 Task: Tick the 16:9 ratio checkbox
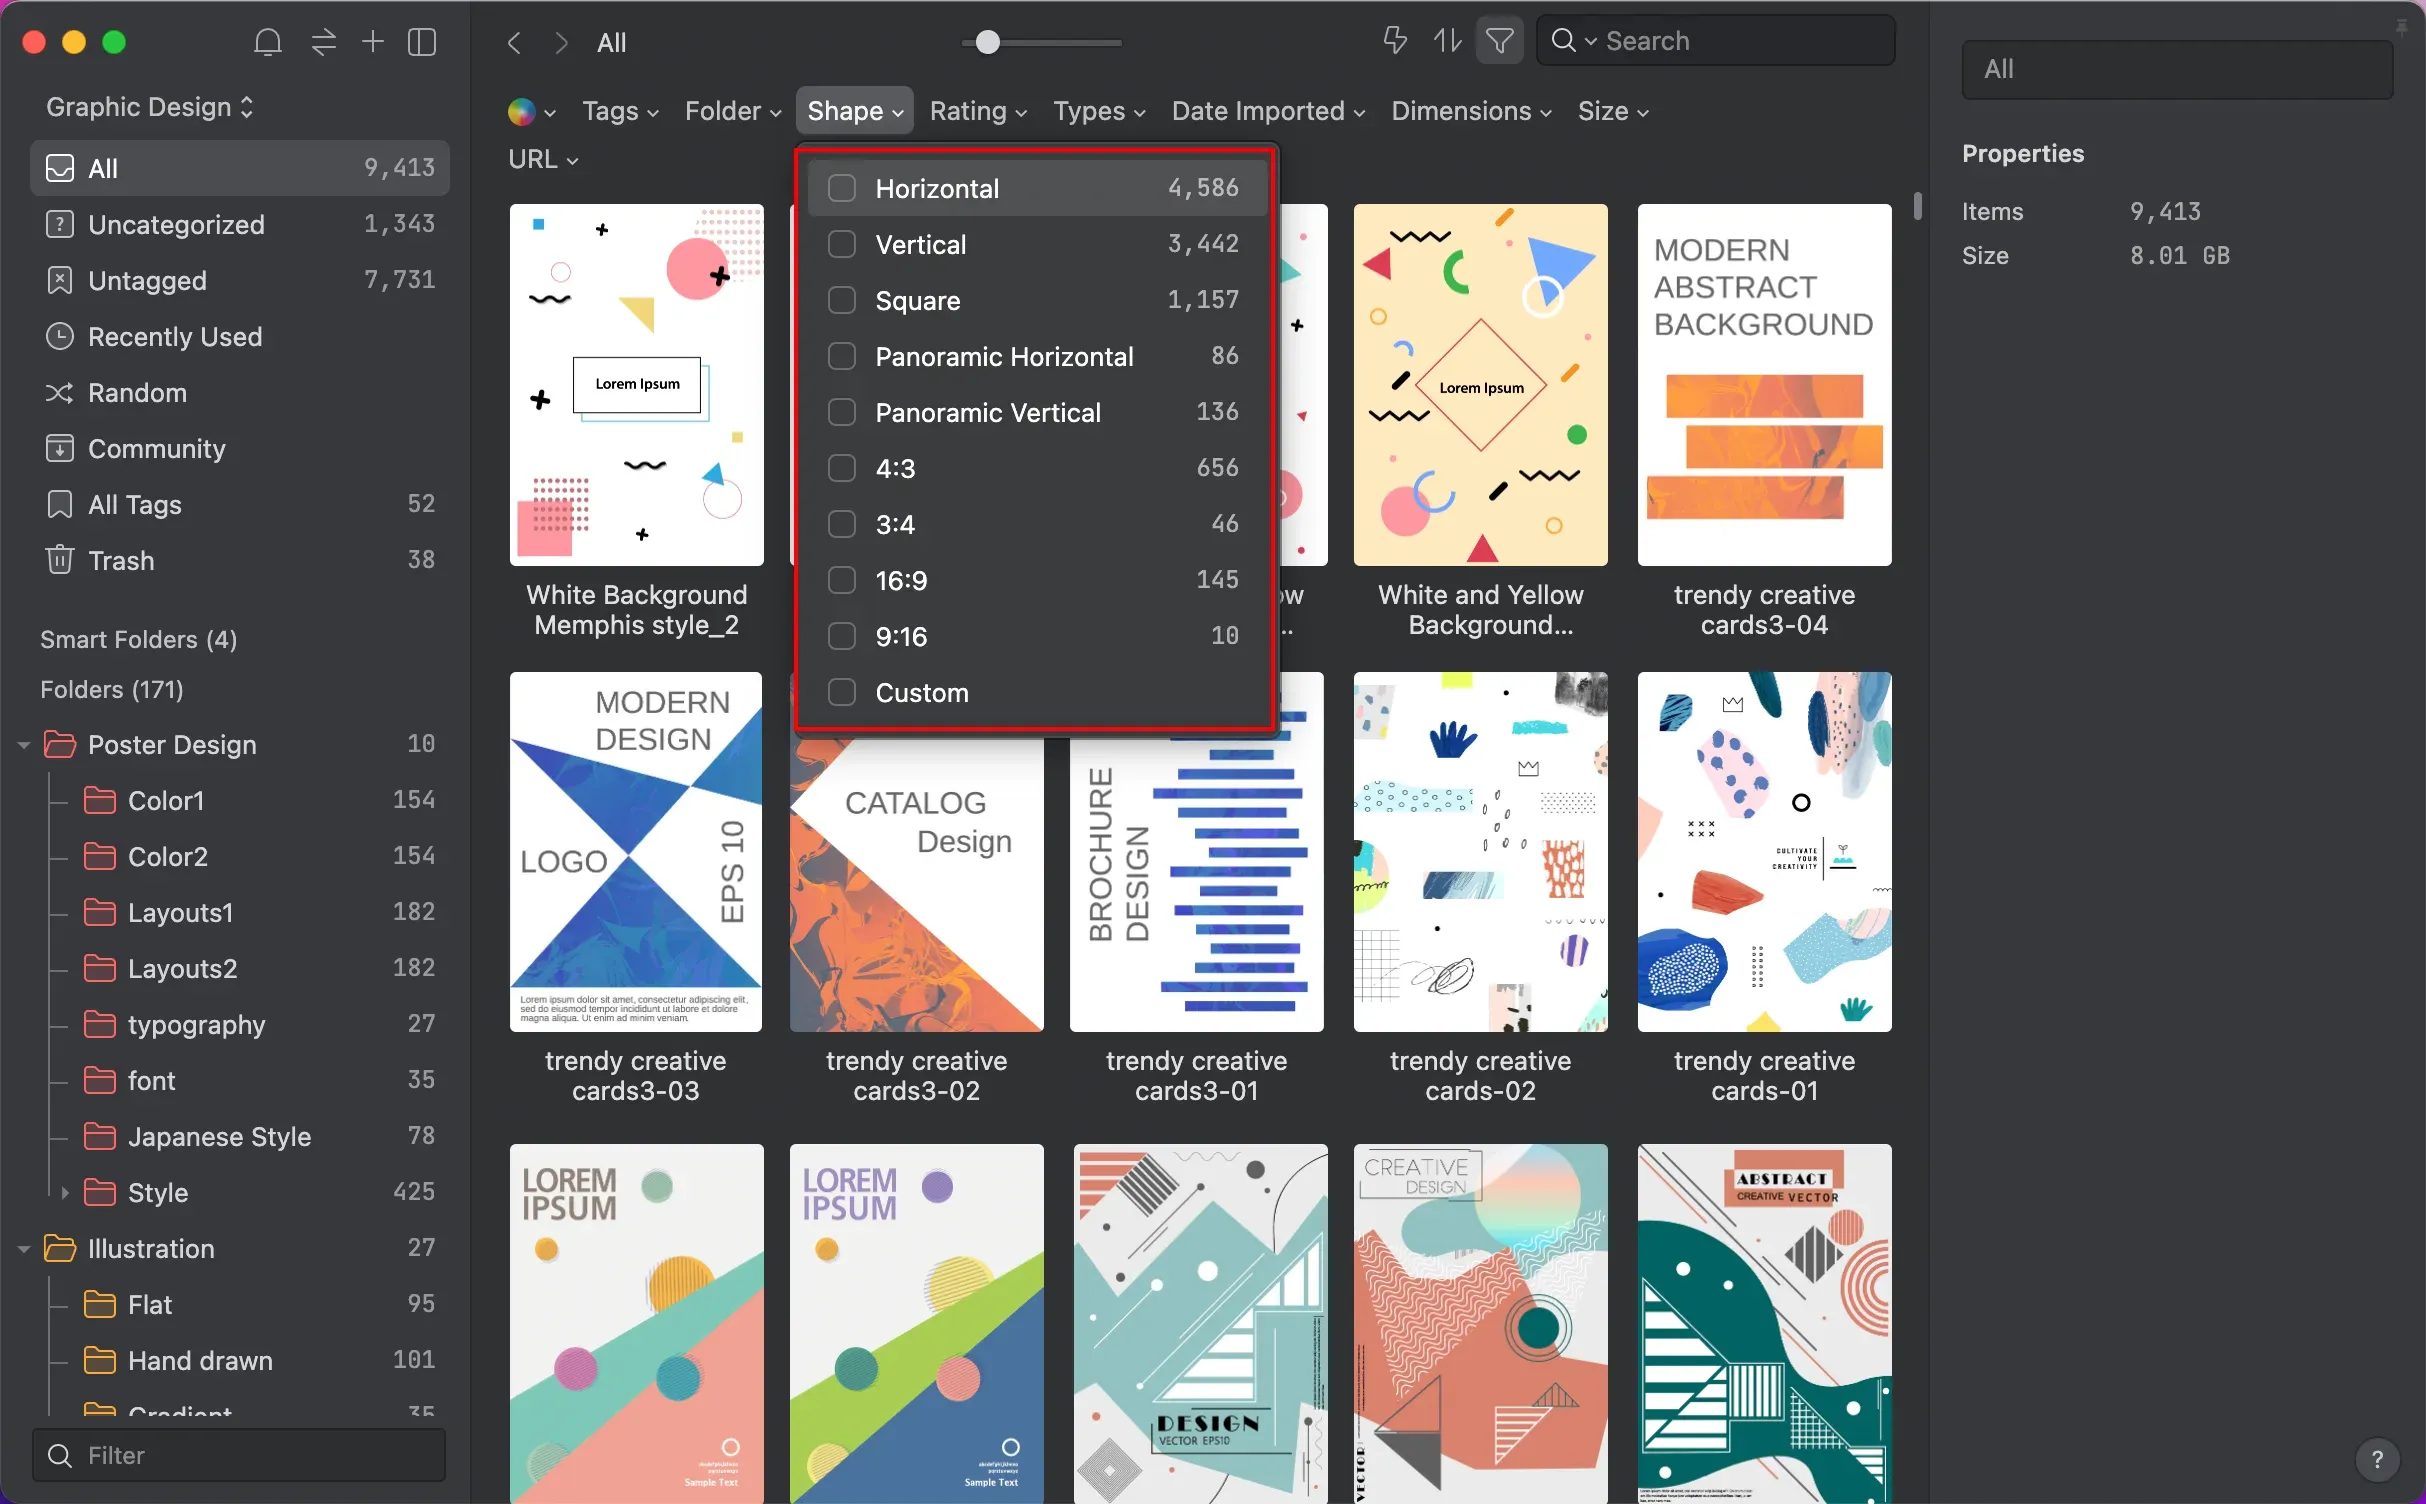tap(842, 580)
